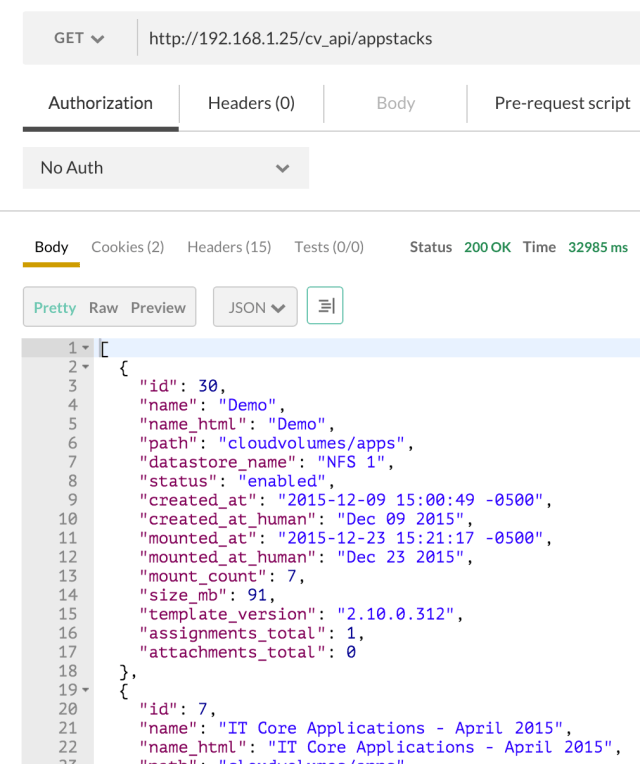Toggle the line wrap icon
Image resolution: width=640 pixels, height=764 pixels.
point(325,307)
